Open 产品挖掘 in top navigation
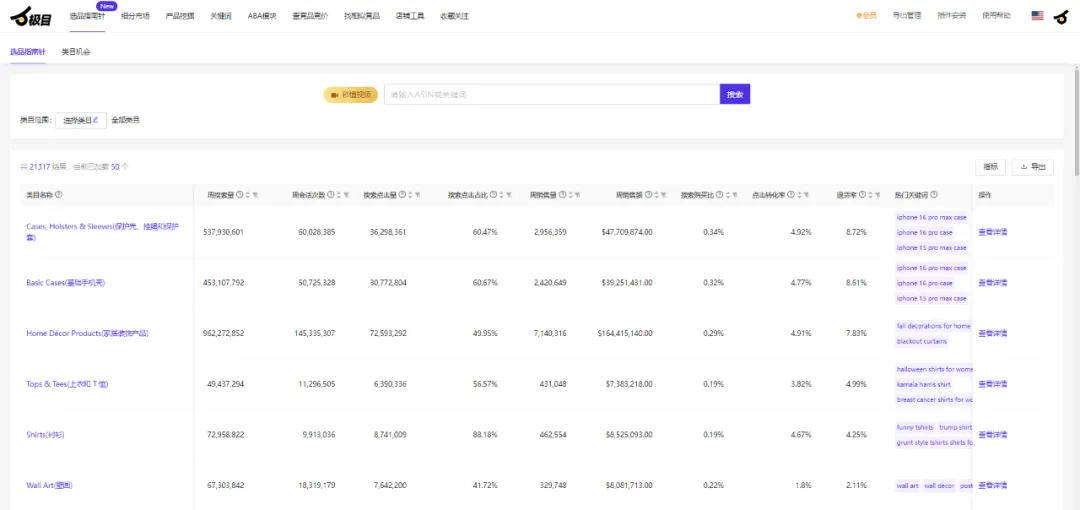 [180, 16]
